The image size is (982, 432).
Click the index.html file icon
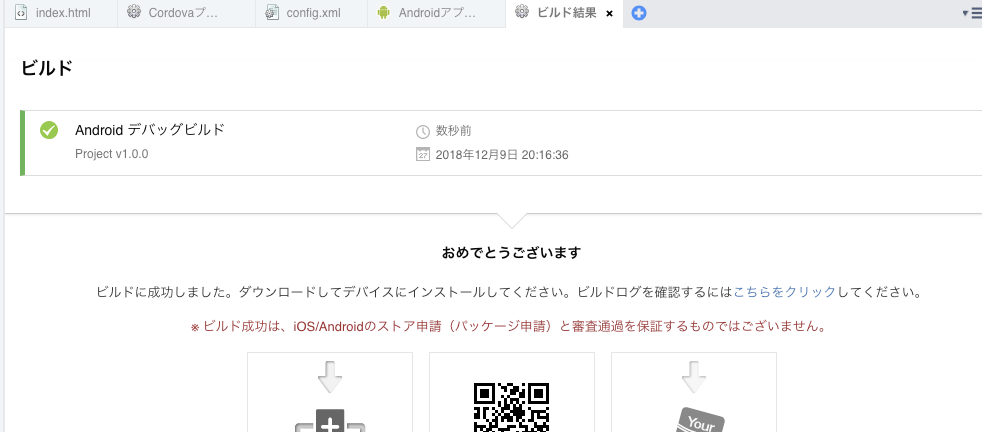[21, 13]
